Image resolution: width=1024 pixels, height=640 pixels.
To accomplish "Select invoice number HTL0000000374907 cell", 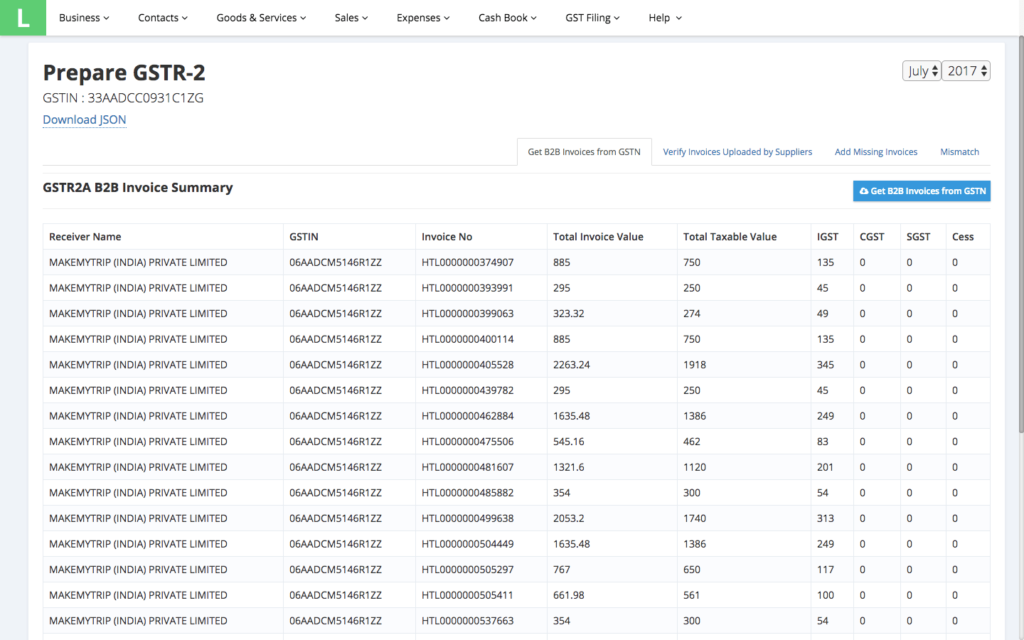I will 468,263.
